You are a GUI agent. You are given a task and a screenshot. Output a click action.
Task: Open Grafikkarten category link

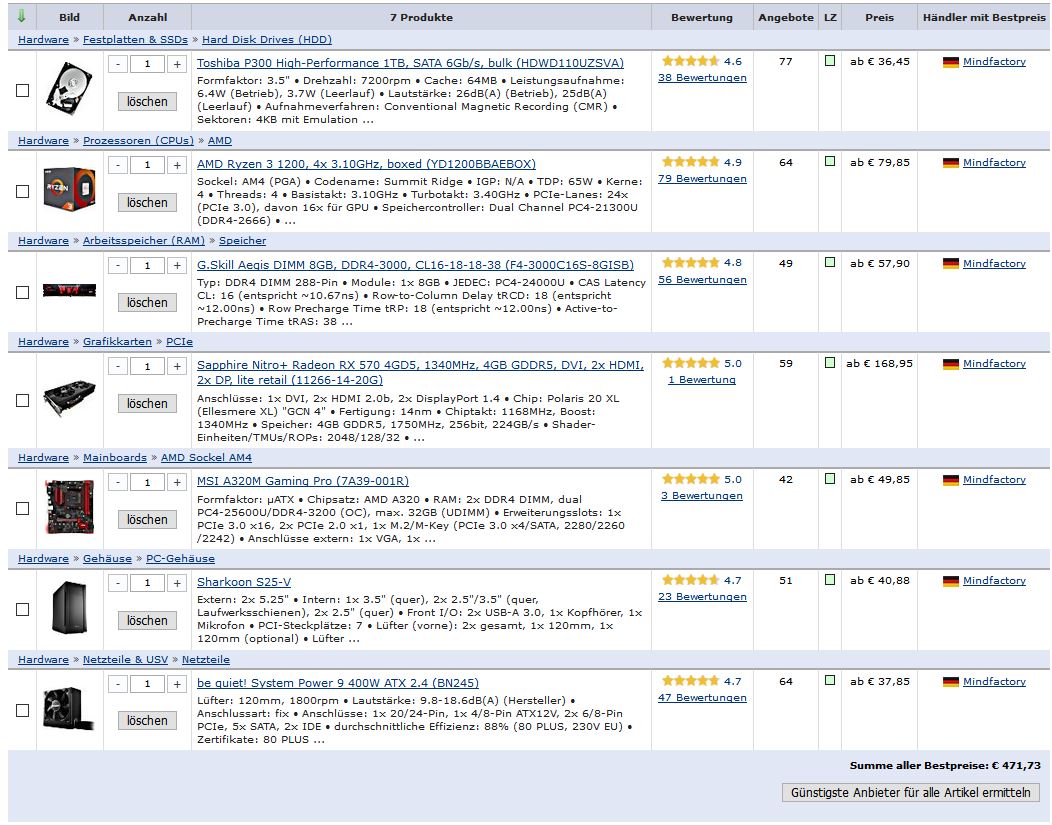pos(117,341)
